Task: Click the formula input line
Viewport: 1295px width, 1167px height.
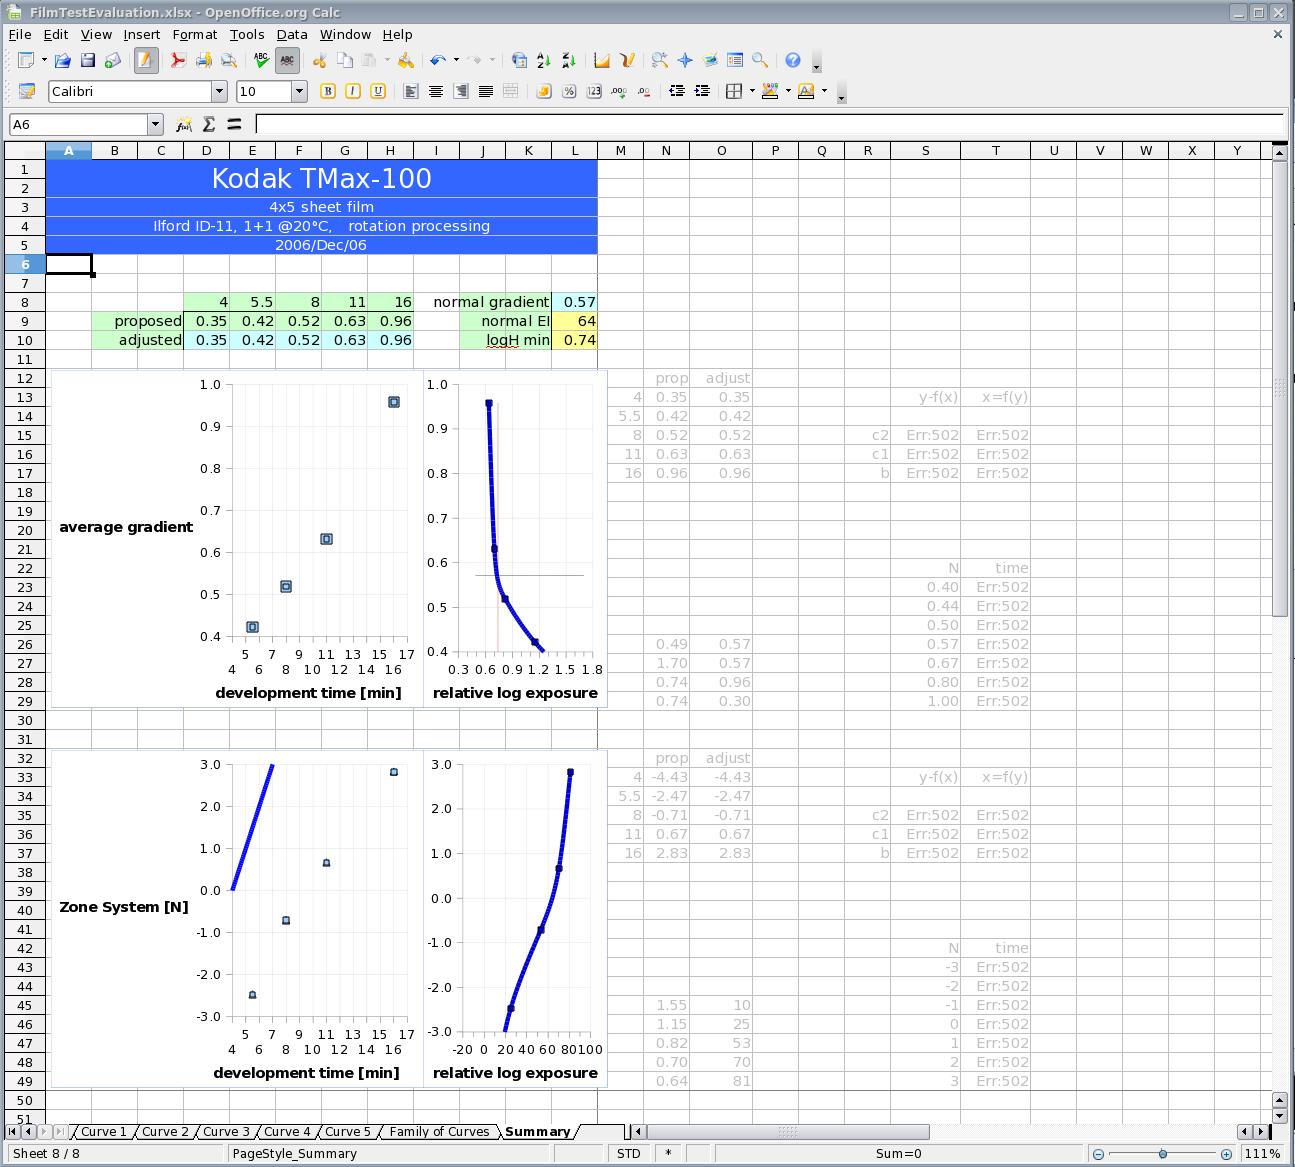Action: click(x=770, y=124)
